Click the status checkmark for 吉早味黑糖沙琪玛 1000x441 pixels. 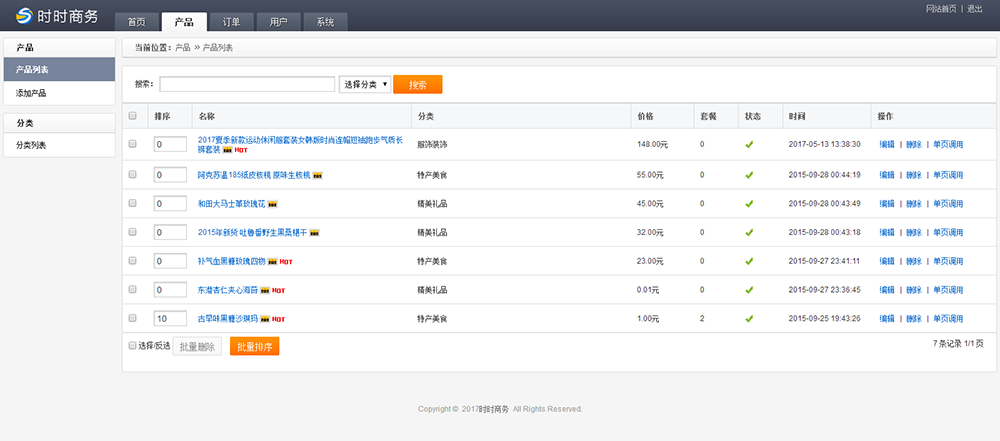coord(749,319)
